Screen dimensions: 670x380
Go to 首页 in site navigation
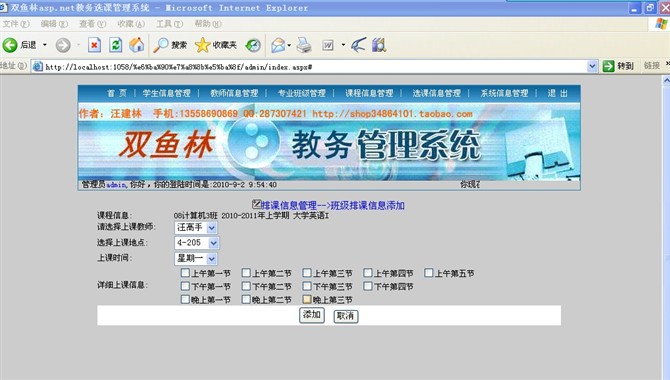[117, 93]
